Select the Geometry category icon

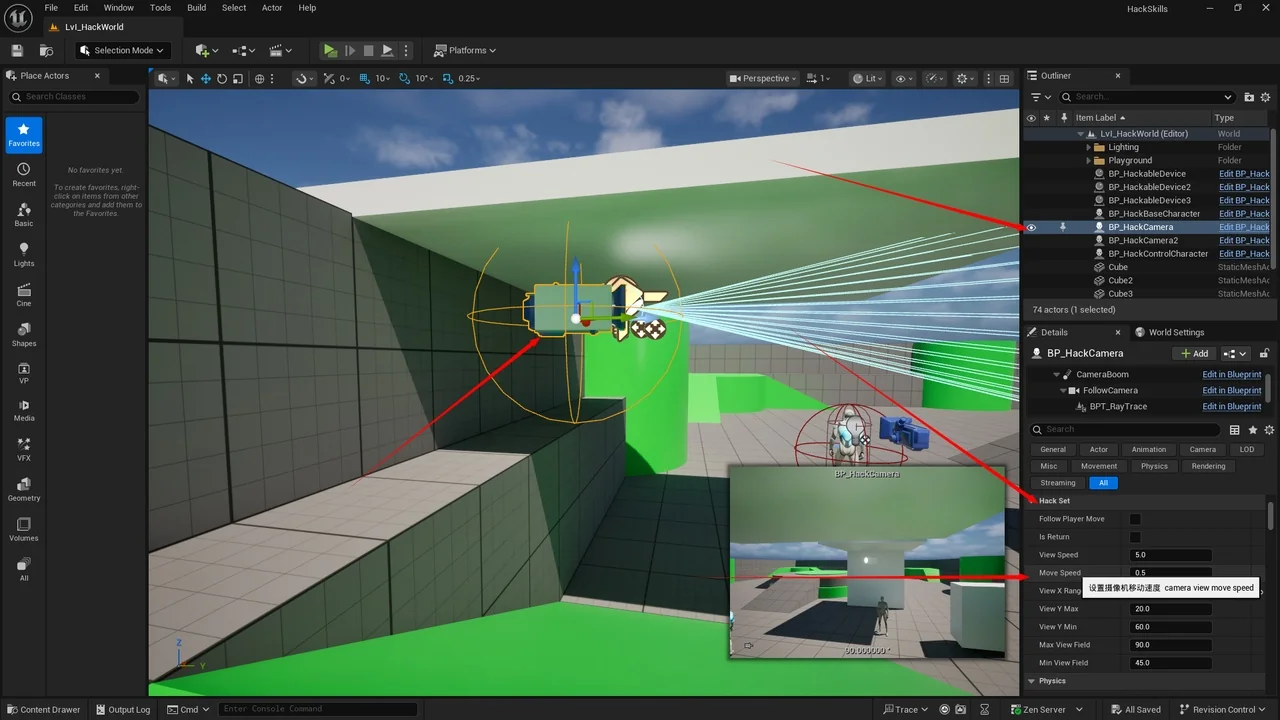[24, 488]
